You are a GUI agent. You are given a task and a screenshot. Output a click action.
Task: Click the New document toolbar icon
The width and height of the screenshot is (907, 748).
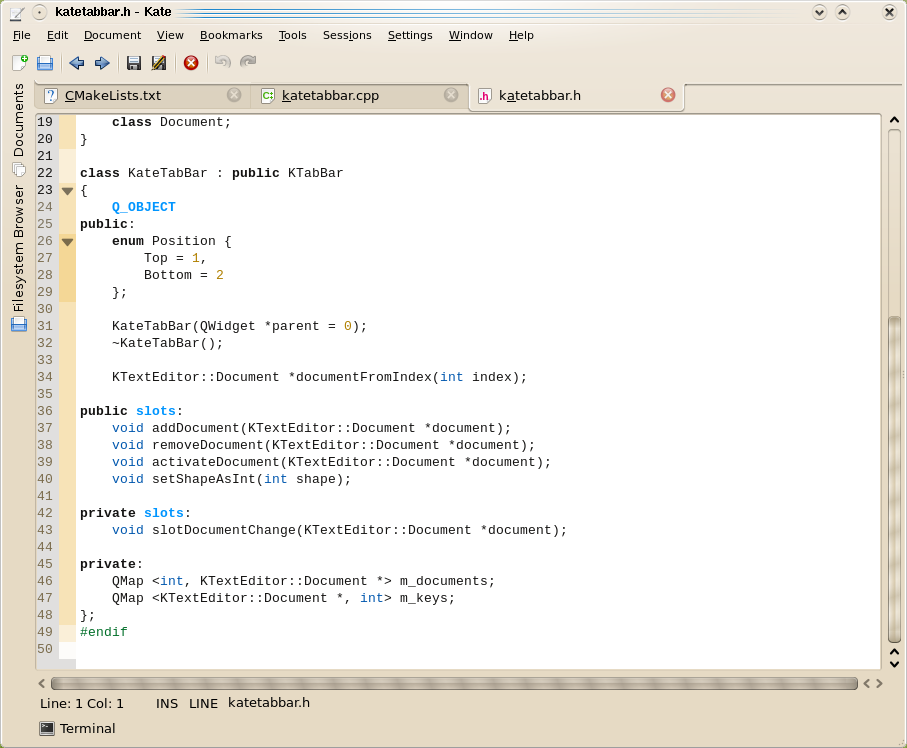click(20, 62)
